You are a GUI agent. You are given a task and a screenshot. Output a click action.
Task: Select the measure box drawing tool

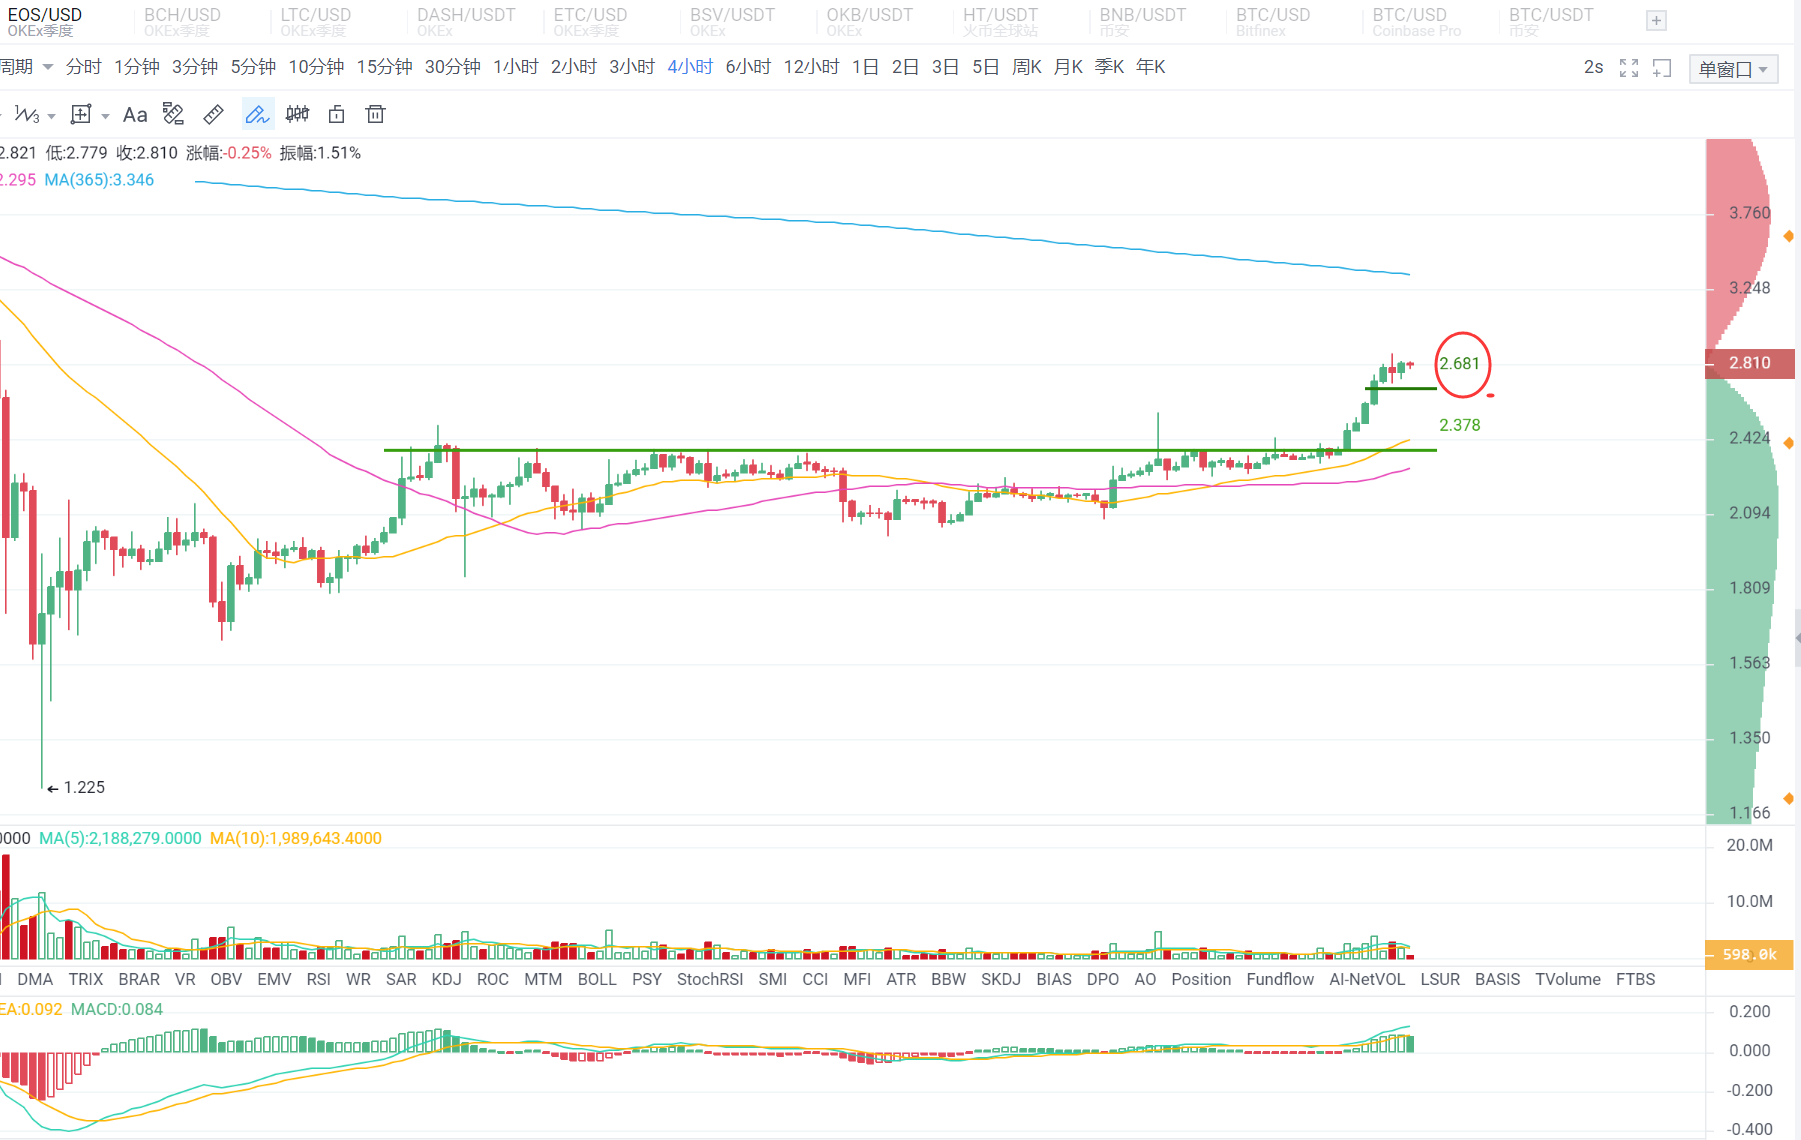[81, 115]
